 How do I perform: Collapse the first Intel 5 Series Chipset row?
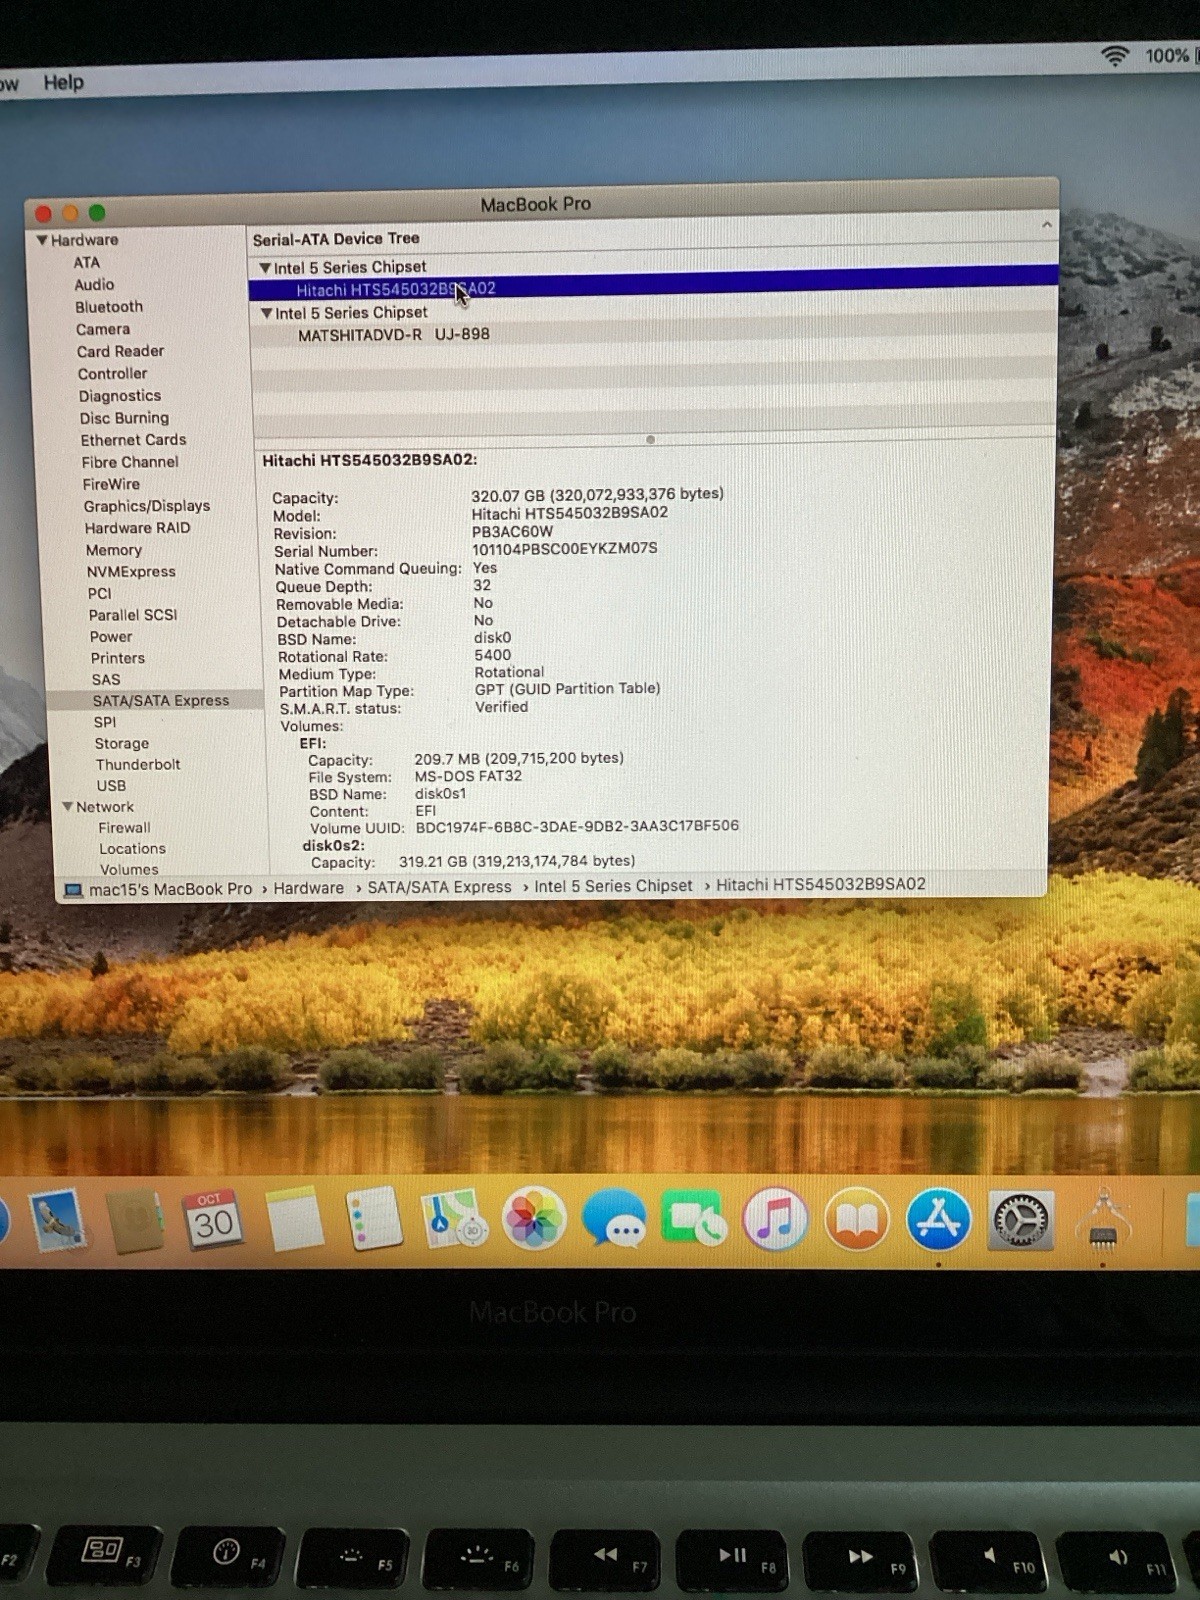(x=265, y=268)
